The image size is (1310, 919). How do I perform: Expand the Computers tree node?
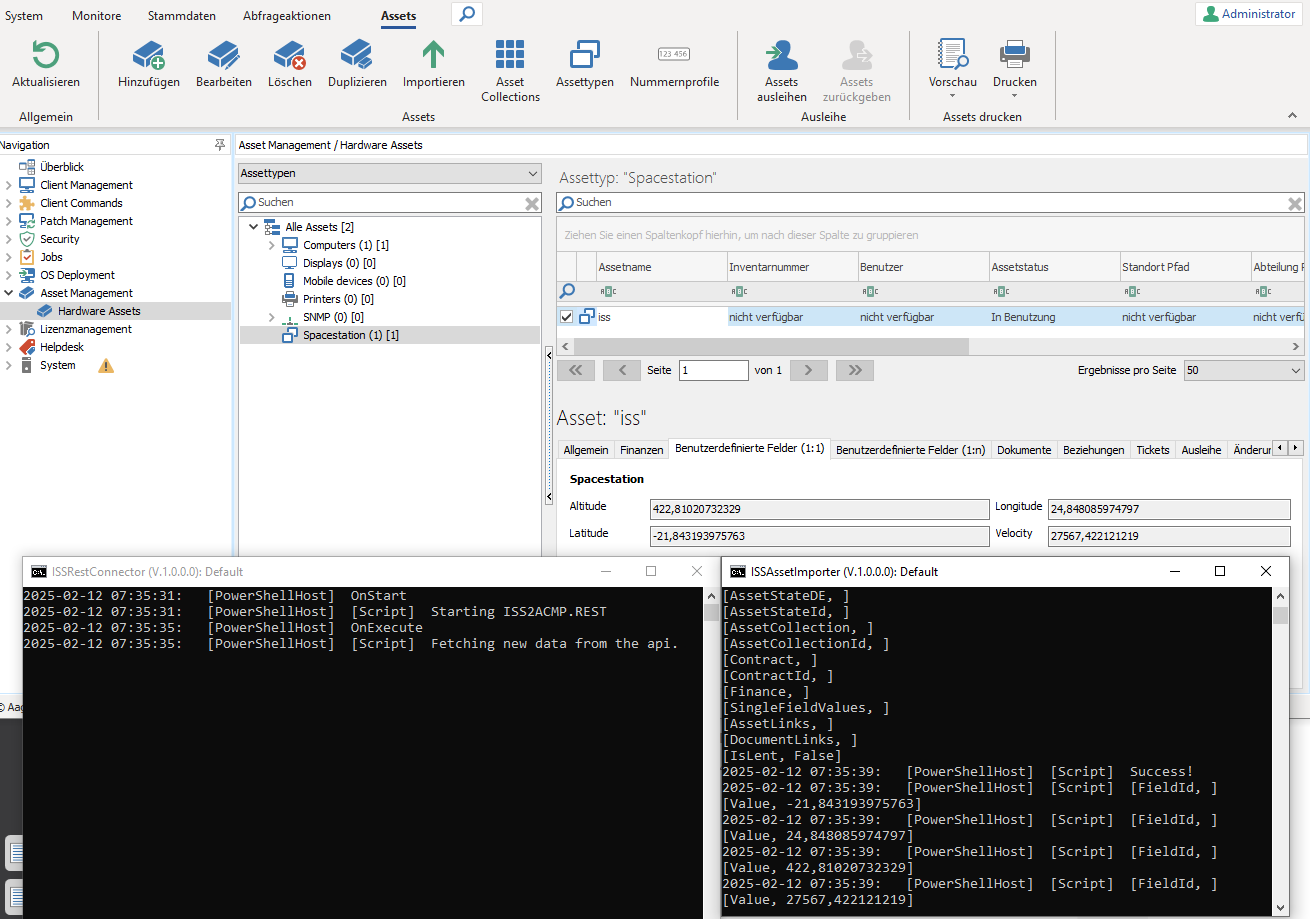(271, 245)
